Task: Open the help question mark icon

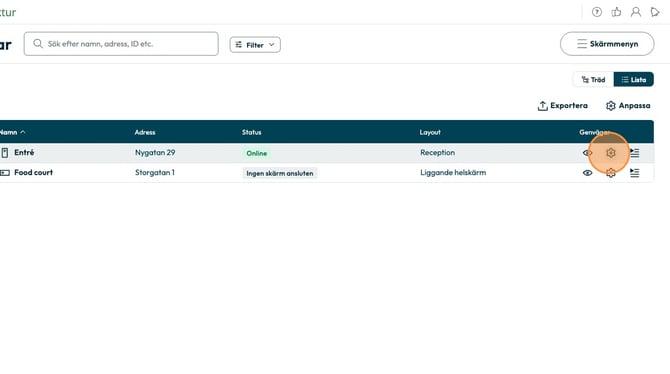Action: 597,12
